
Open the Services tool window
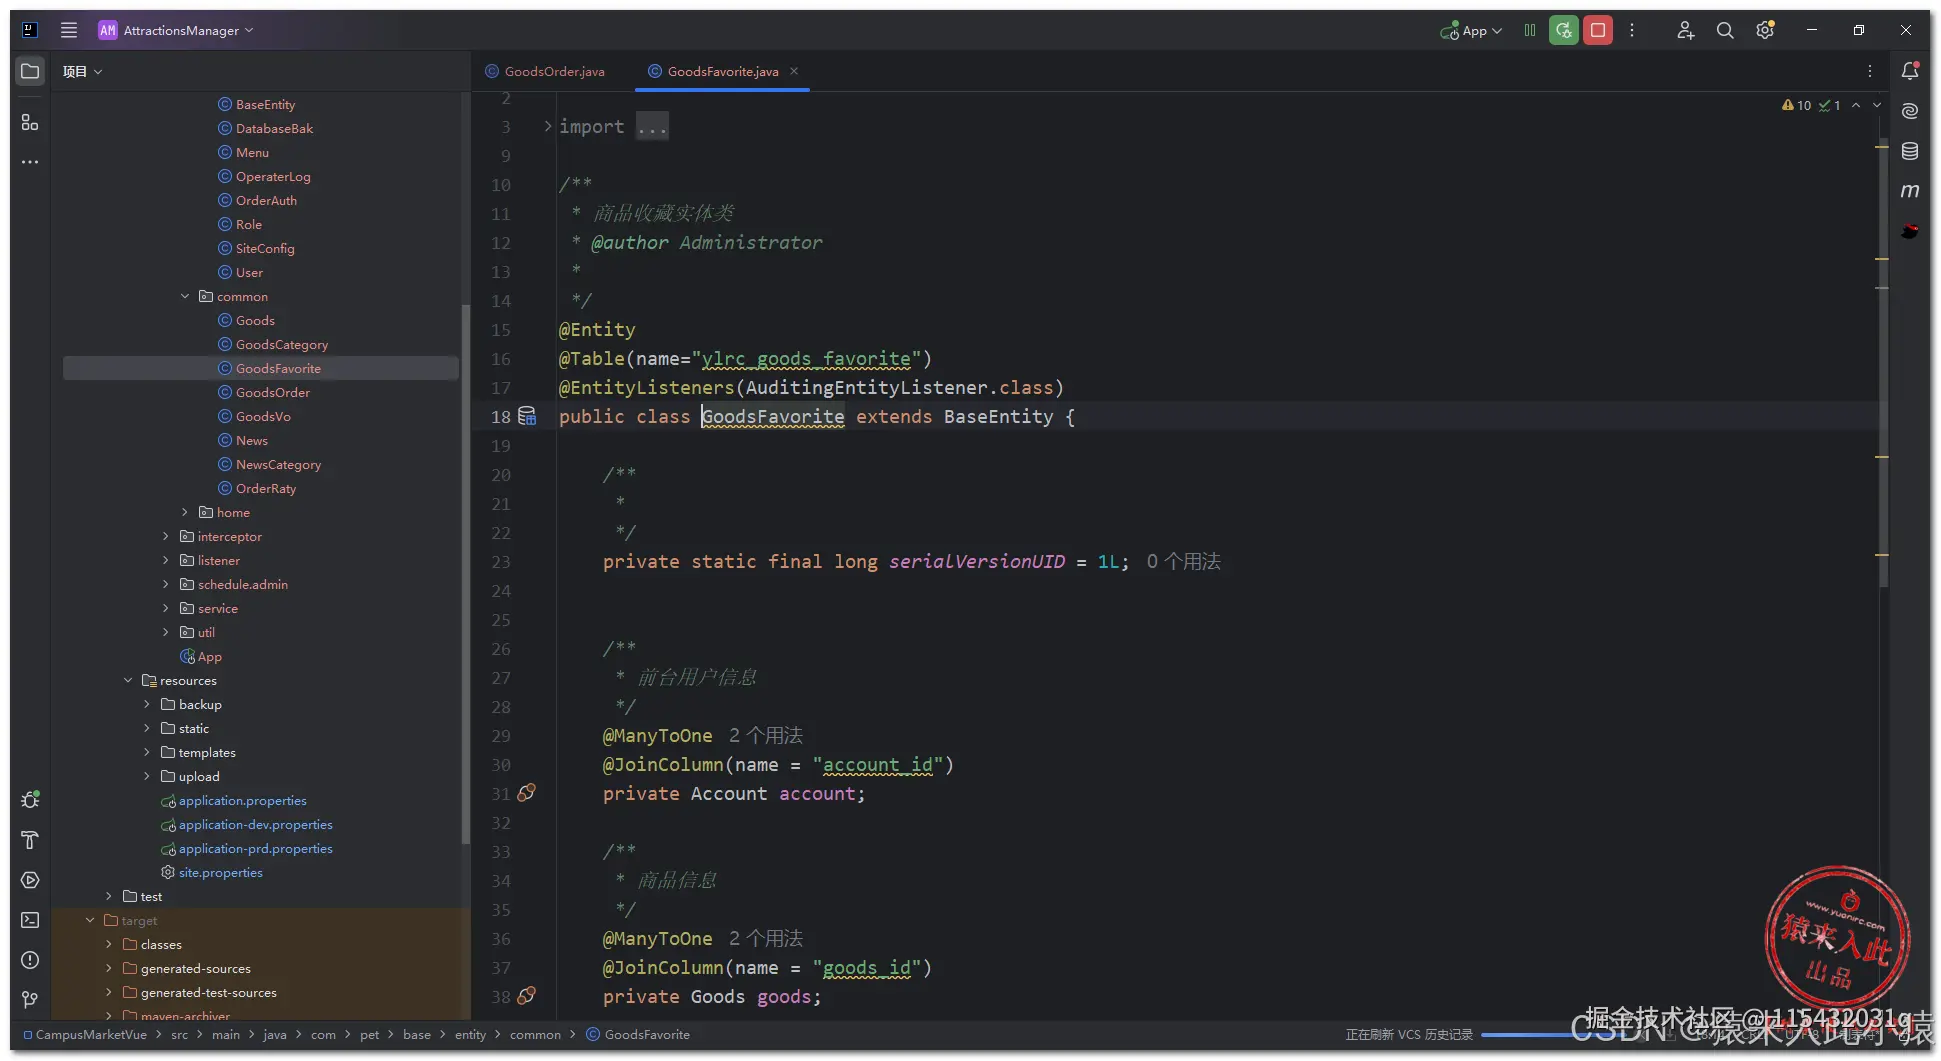[x=30, y=880]
